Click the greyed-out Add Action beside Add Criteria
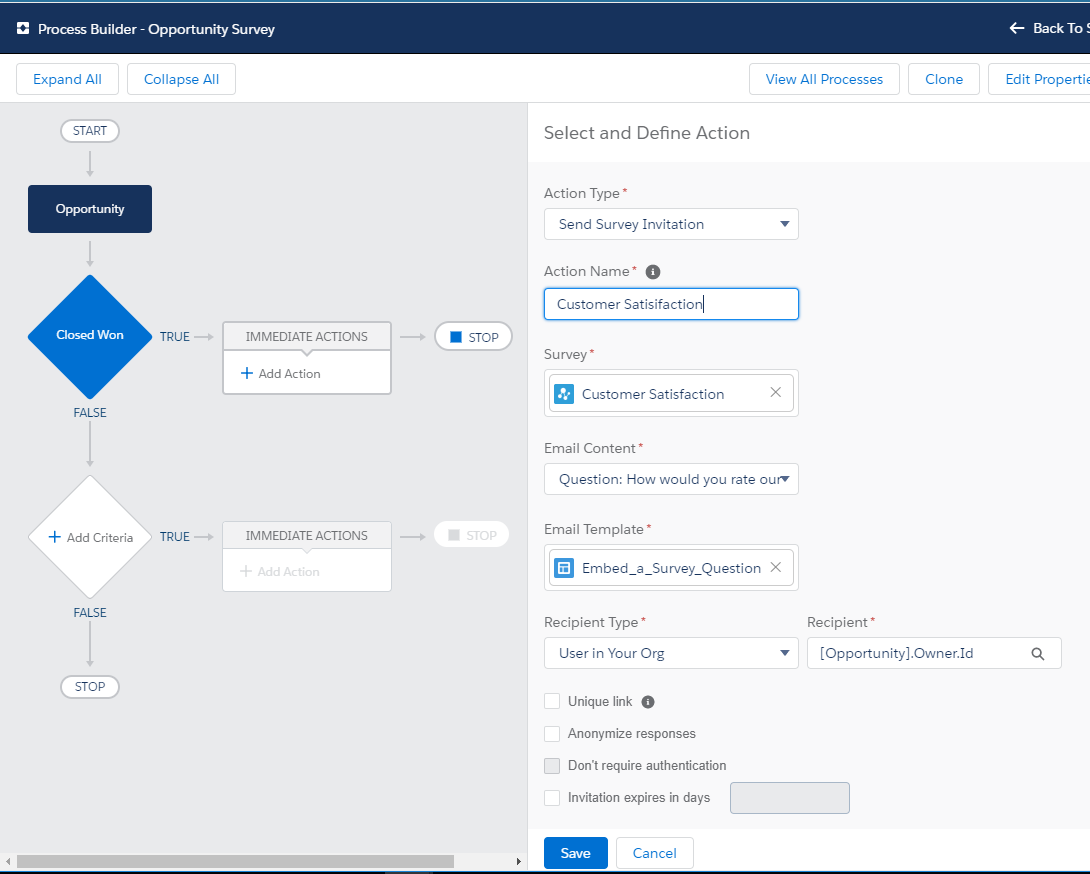Viewport: 1090px width, 874px height. tap(280, 572)
